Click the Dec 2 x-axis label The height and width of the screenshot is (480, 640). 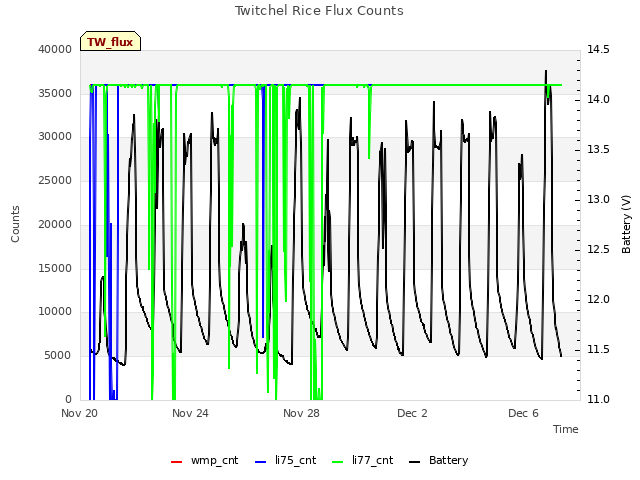click(x=412, y=413)
